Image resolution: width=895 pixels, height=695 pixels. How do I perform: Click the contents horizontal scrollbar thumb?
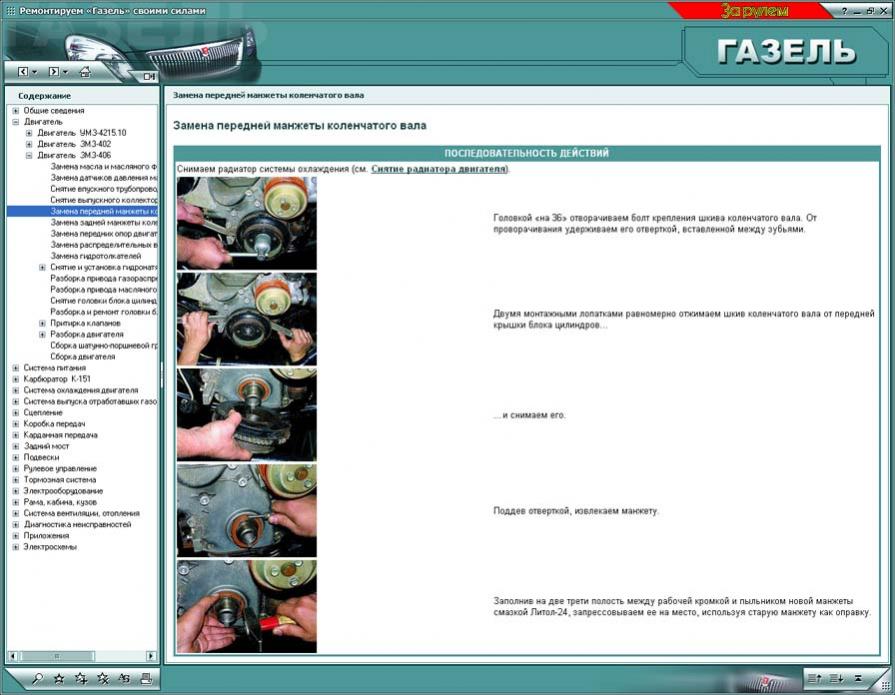click(x=56, y=656)
